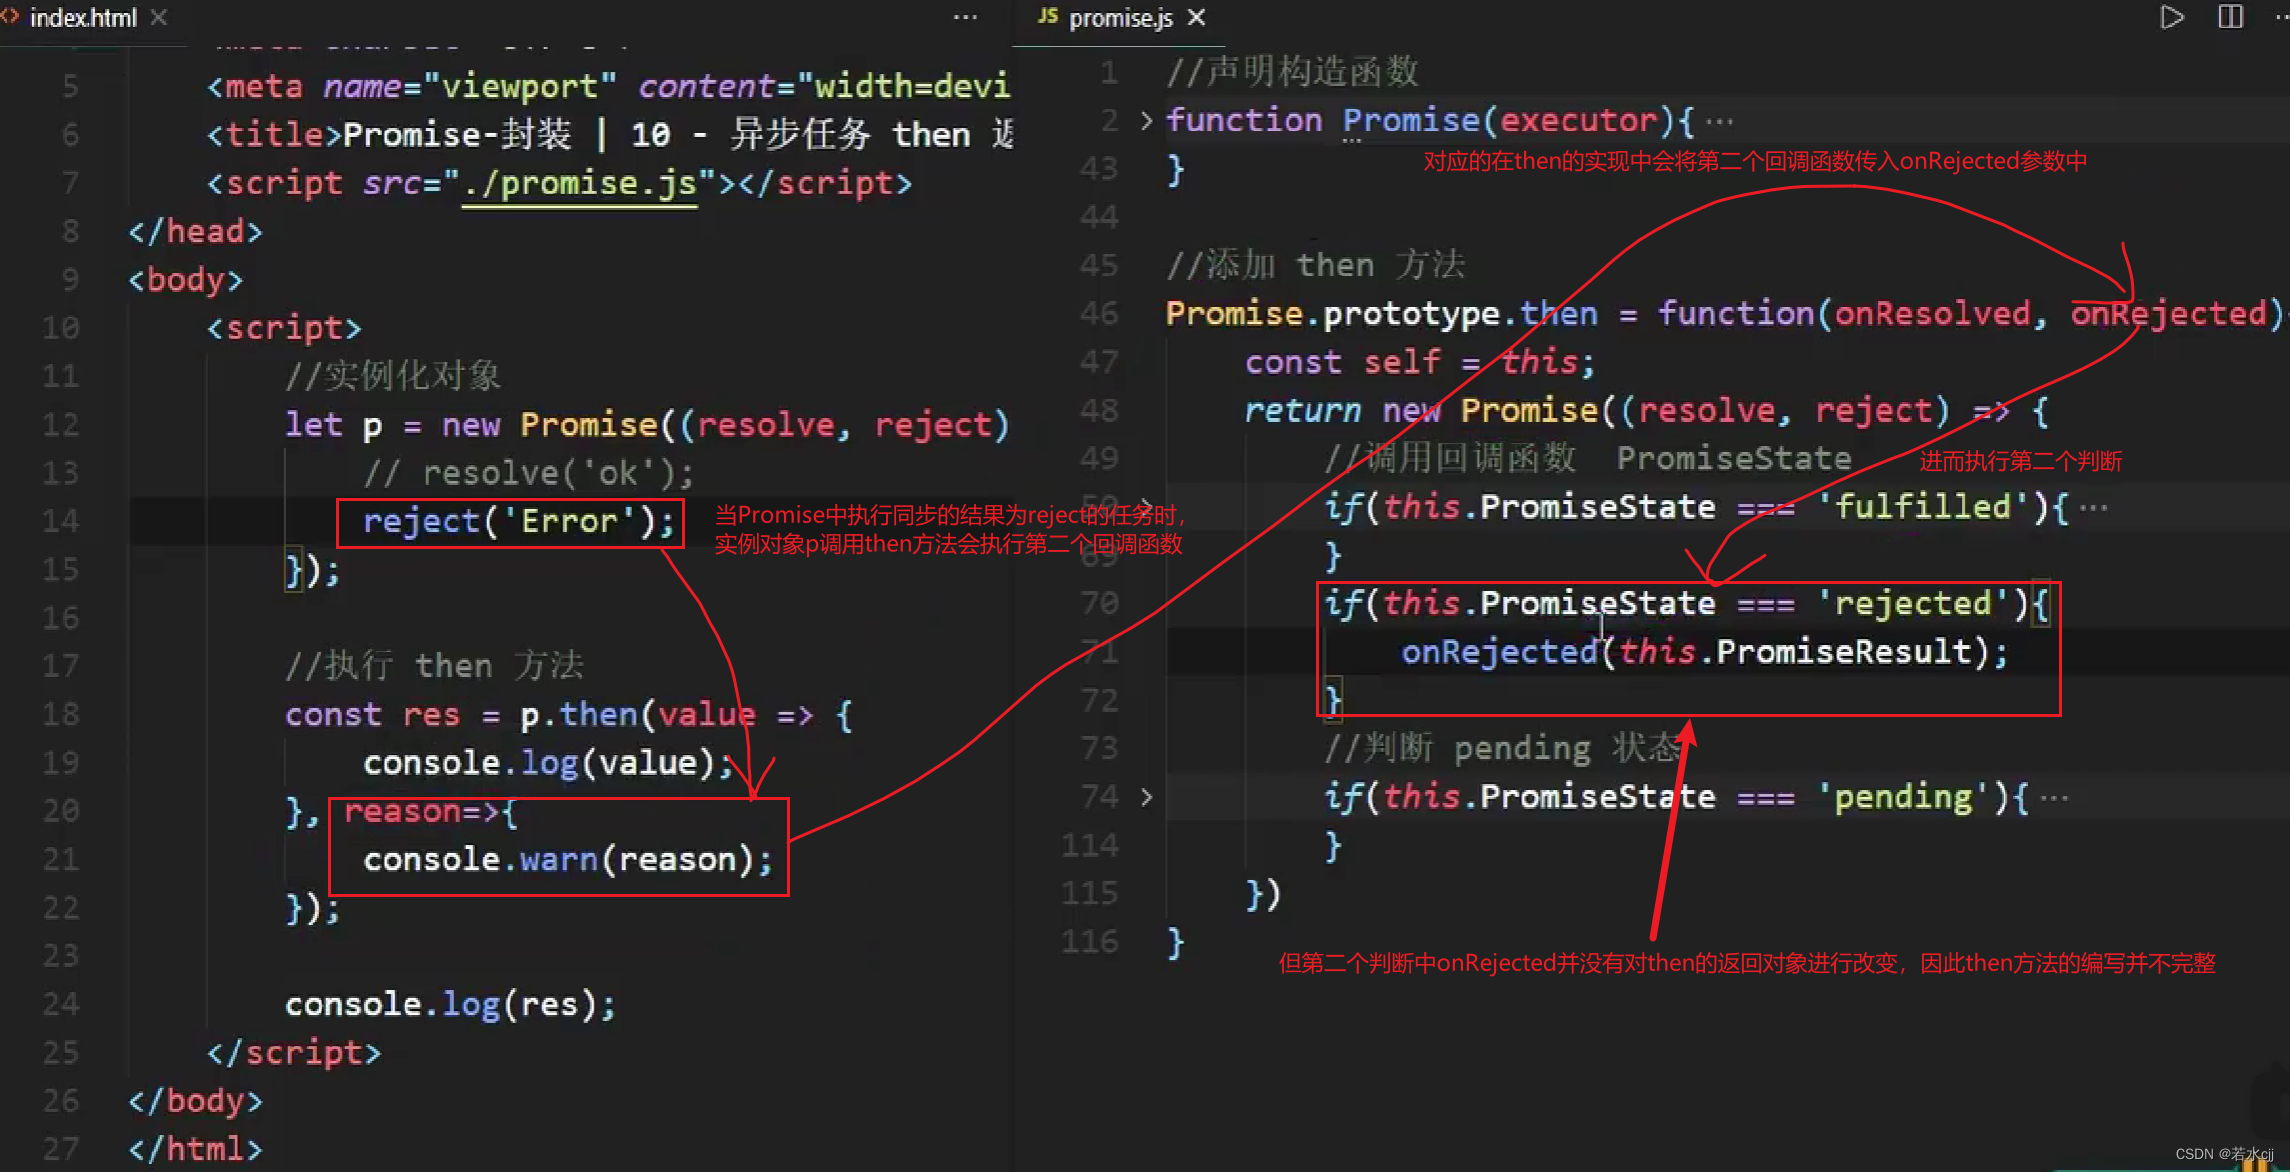Click the onRejected(this.PromiseResult); call

[x=1704, y=652]
